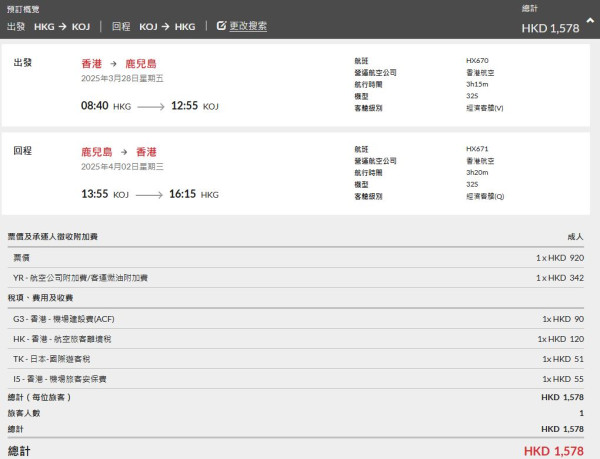Image resolution: width=600 pixels, height=459 pixels.
Task: Click the HK air passenger departure tax label
Action: click(x=62, y=339)
